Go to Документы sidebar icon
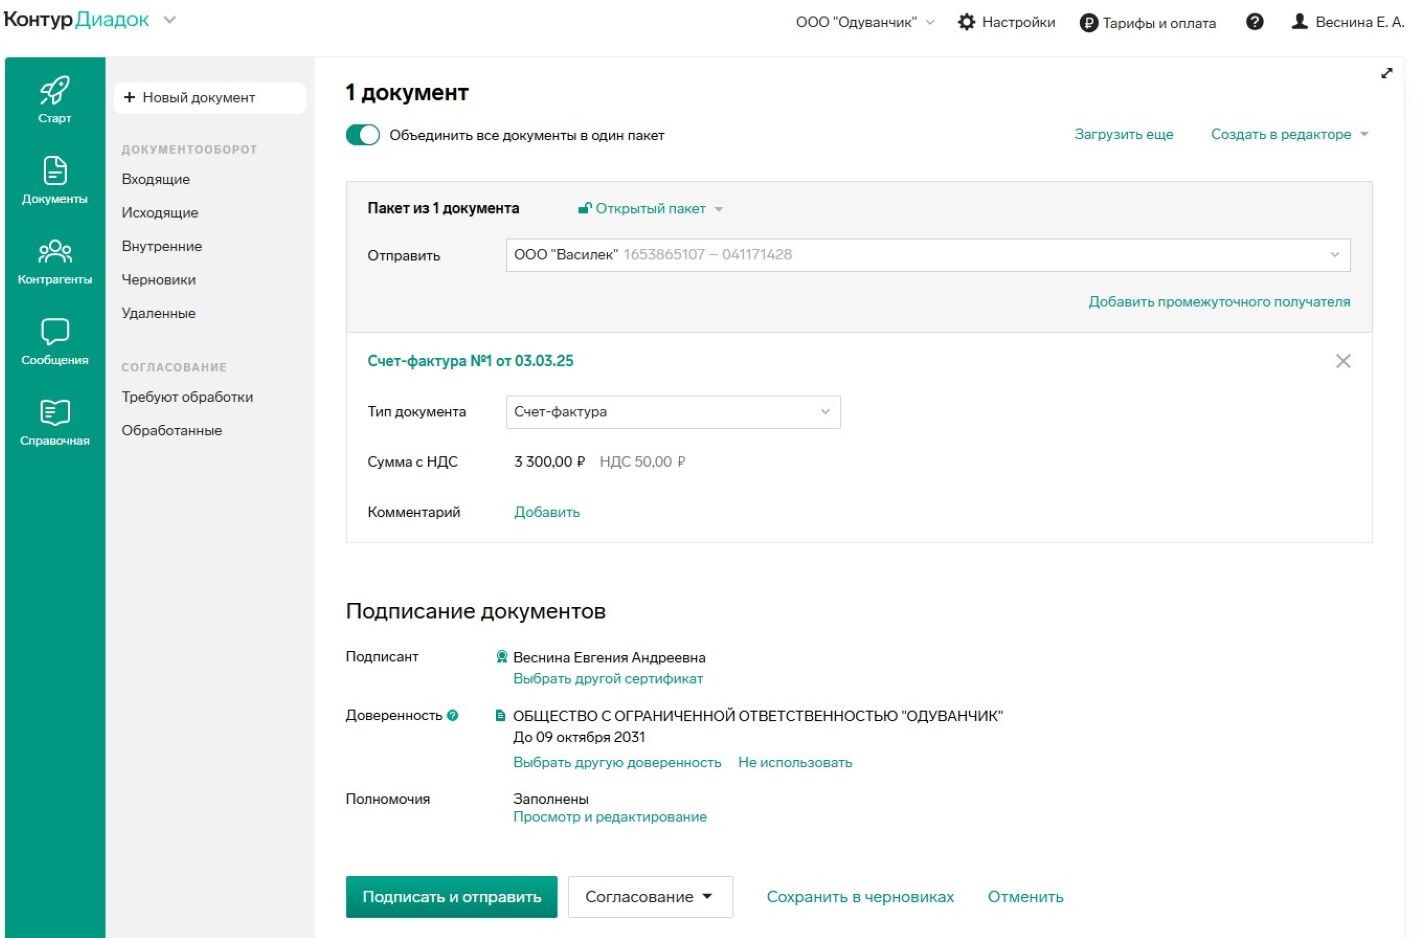Screen dimensions: 1418x938 (54, 180)
